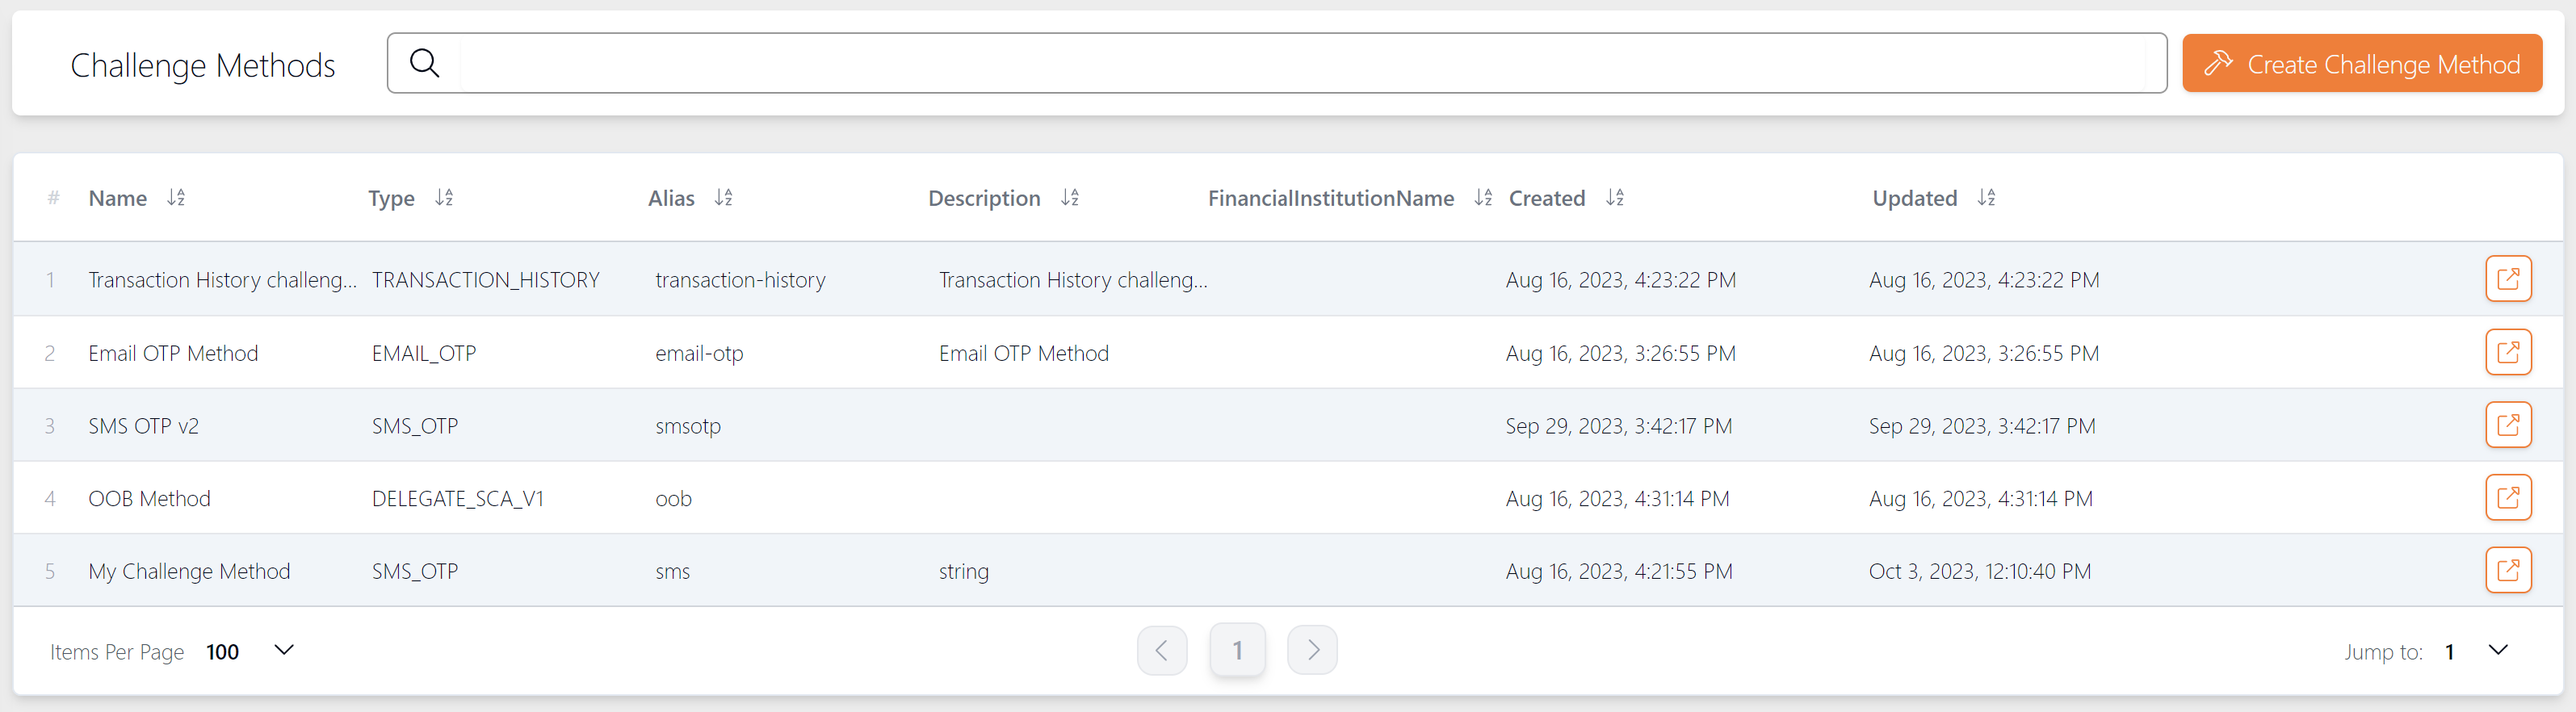
Task: Click the transaction-history alias cell
Action: (740, 280)
